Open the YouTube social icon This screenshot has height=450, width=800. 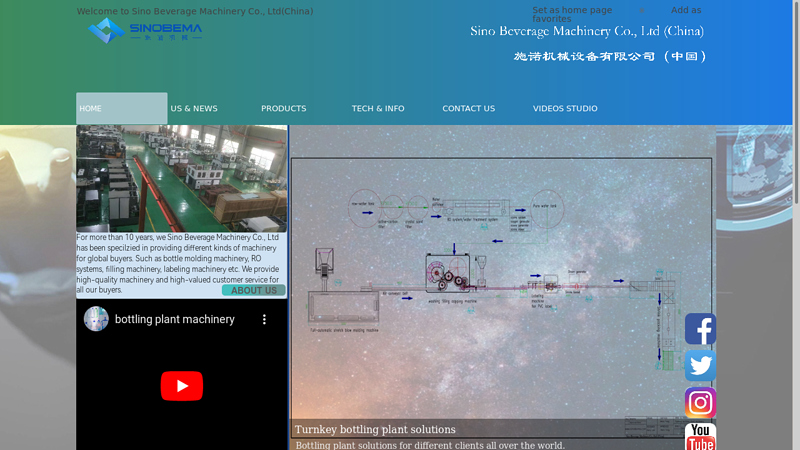[700, 437]
